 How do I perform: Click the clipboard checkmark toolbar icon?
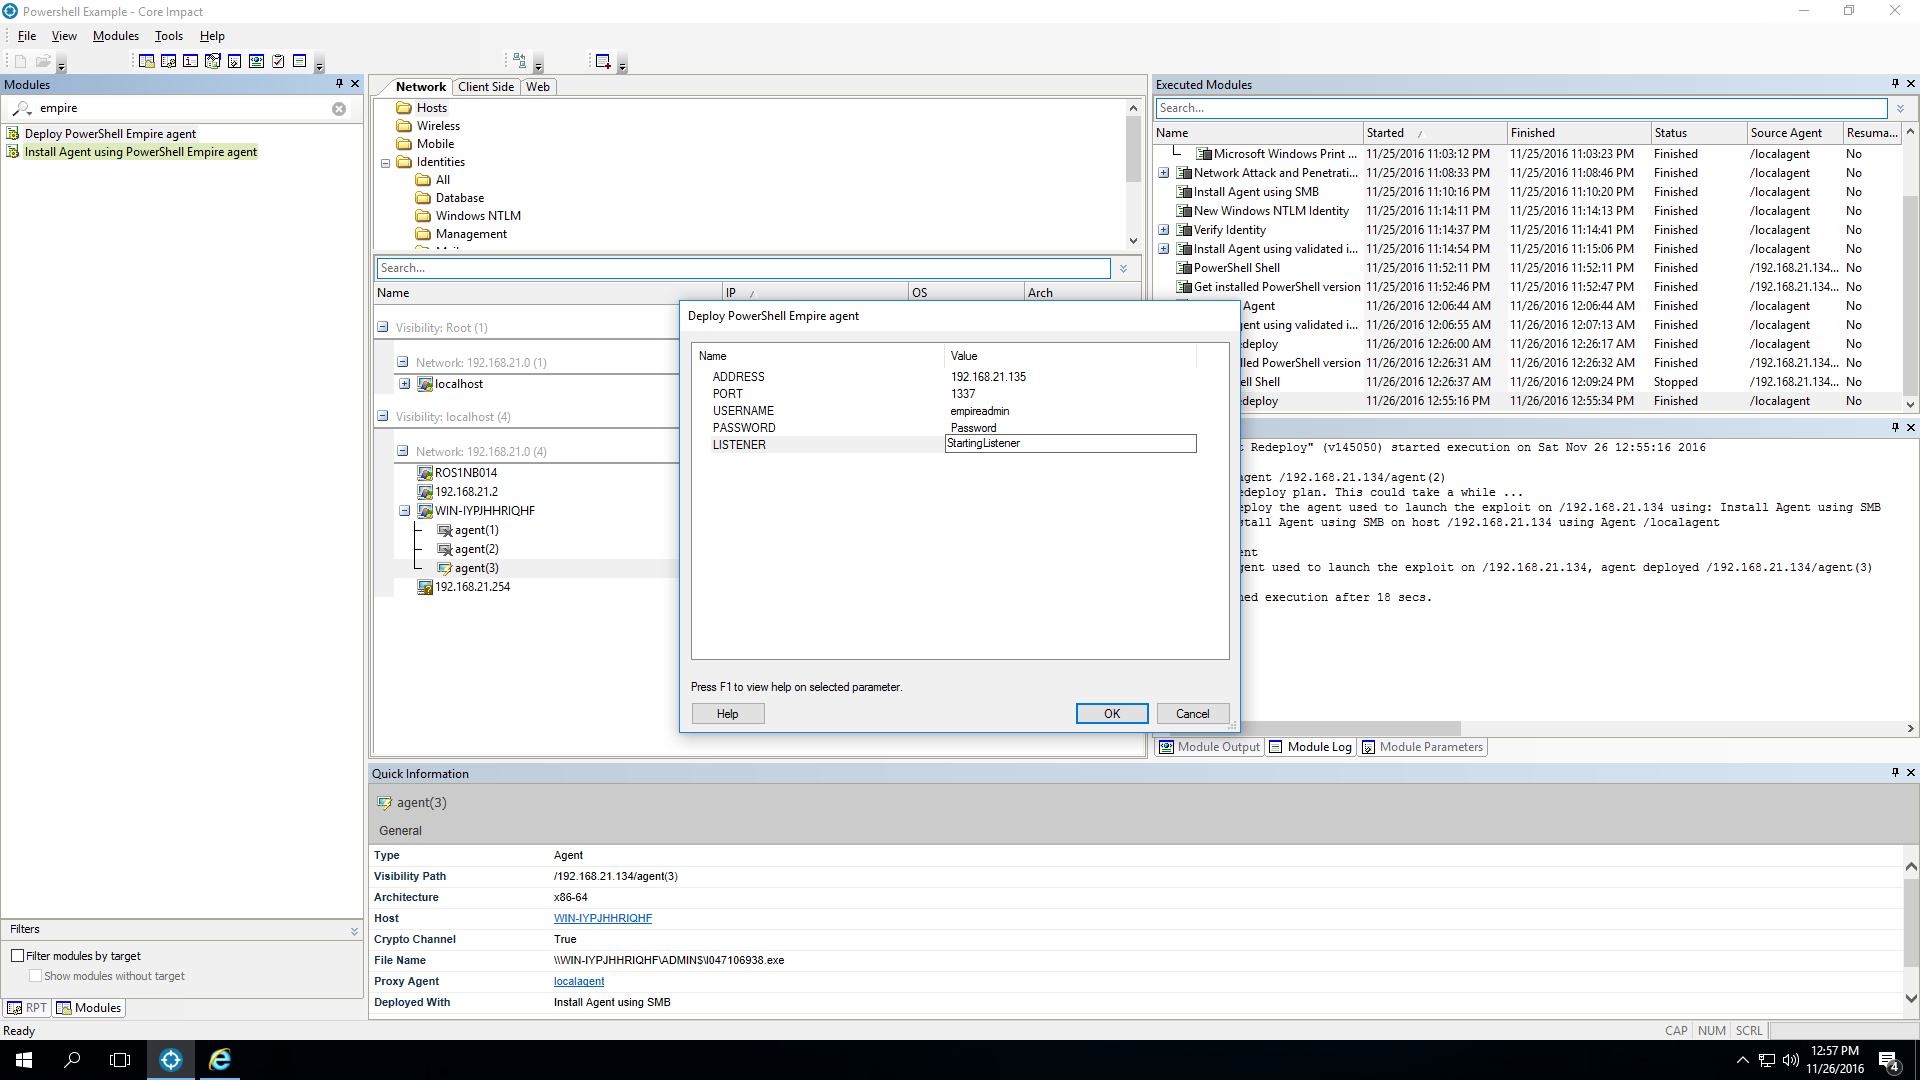[278, 61]
